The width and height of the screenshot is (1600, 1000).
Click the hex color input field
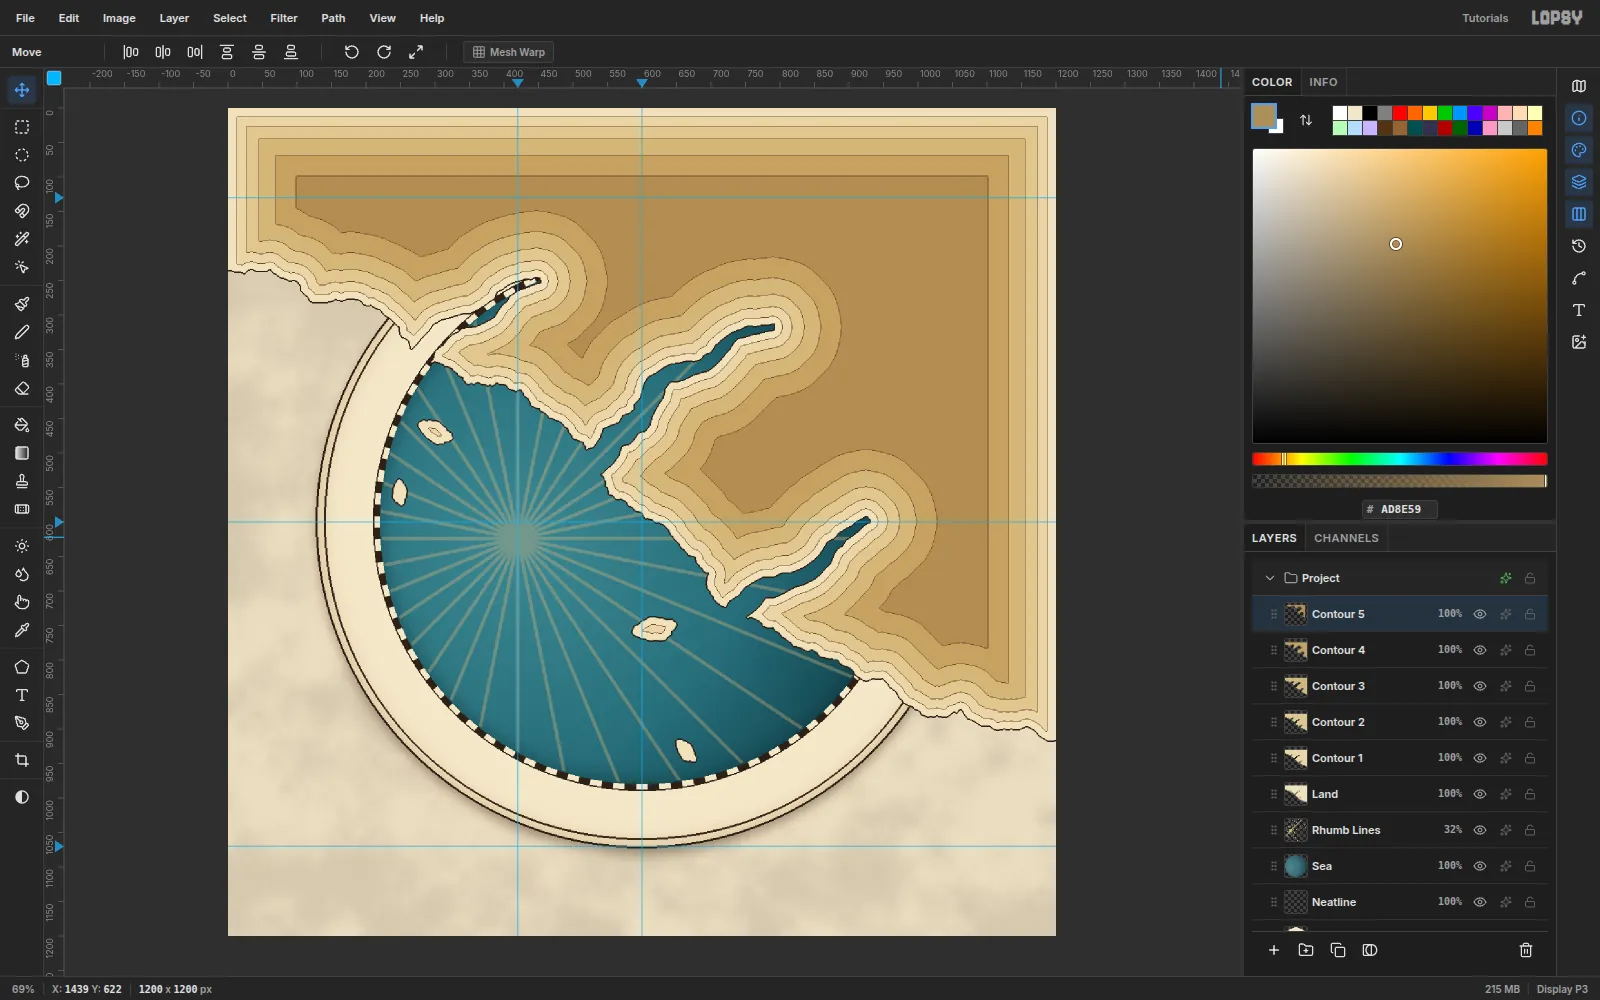1400,509
